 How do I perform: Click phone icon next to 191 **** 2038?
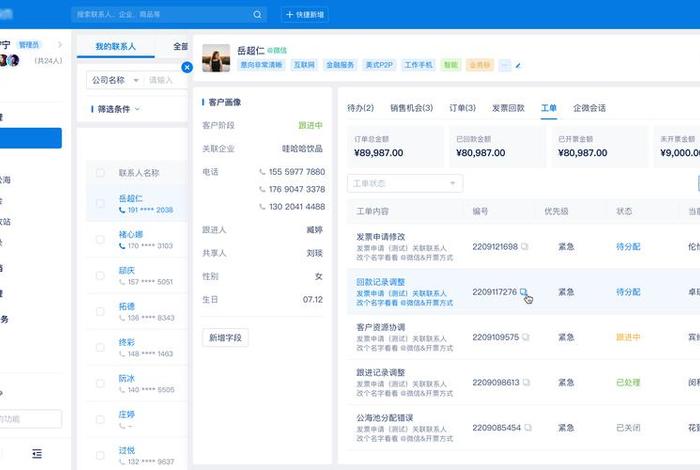pos(122,210)
